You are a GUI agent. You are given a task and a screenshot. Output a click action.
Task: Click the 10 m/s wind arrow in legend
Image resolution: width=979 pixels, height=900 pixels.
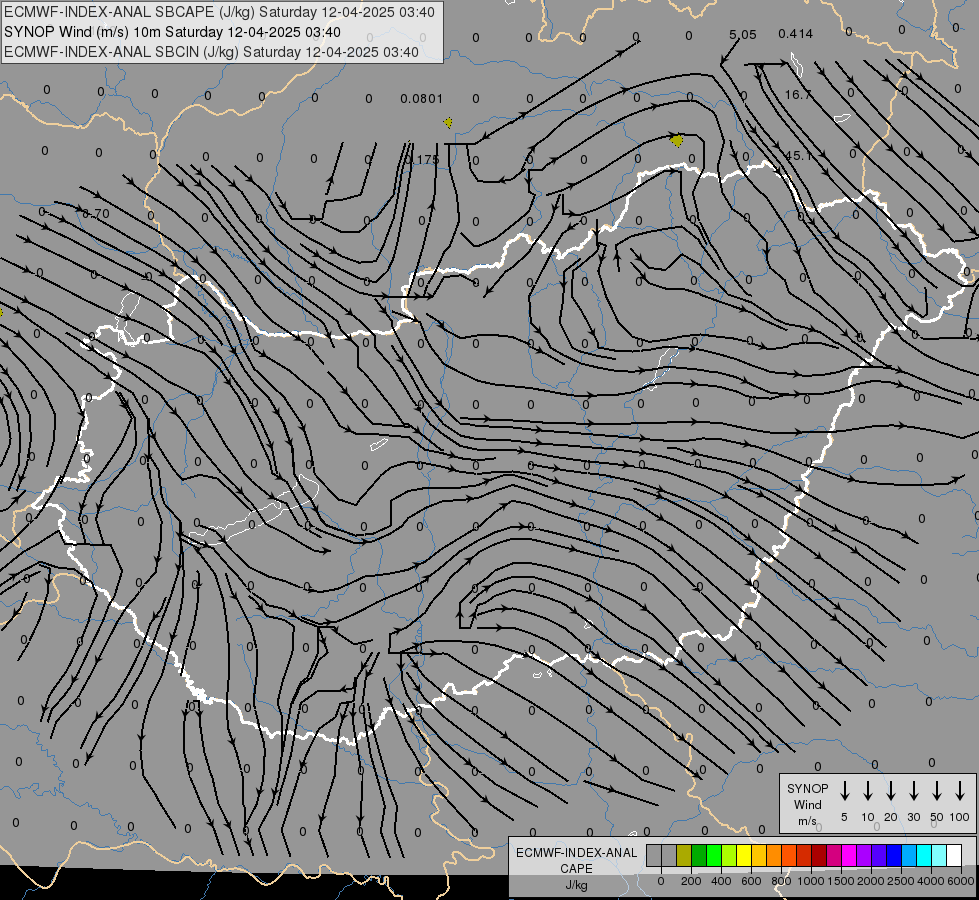click(x=868, y=791)
